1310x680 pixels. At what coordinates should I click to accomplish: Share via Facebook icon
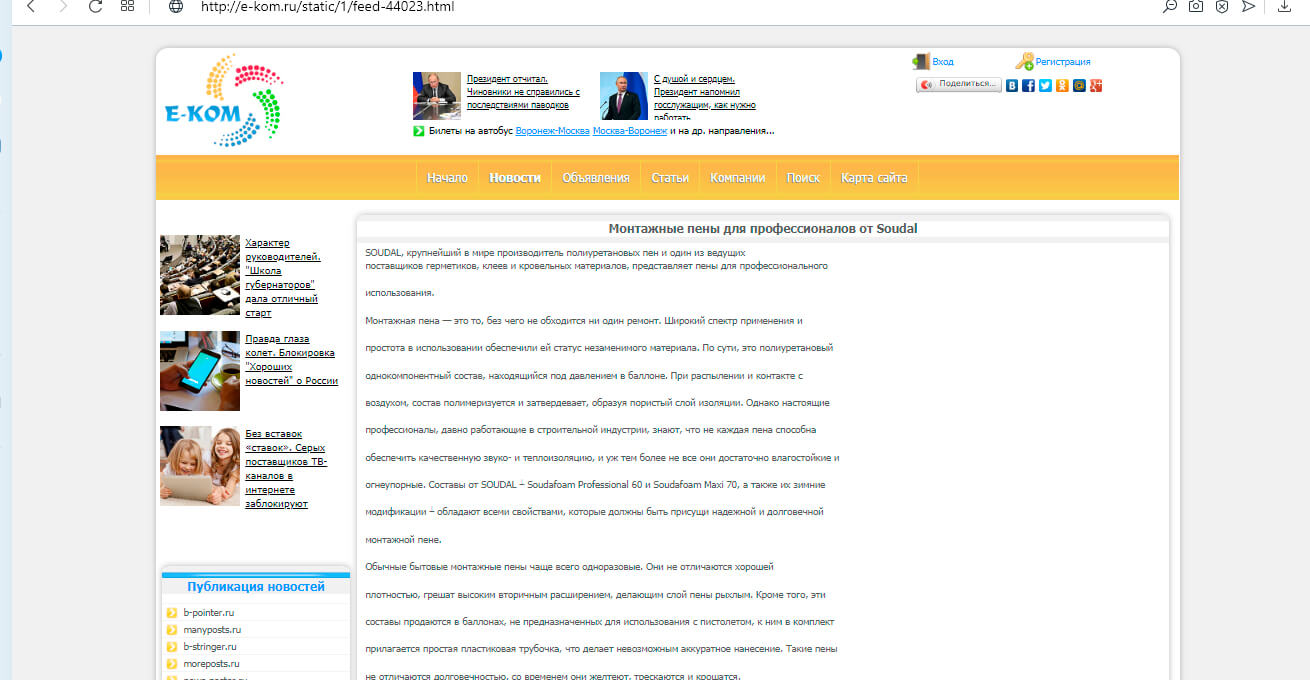[1028, 86]
